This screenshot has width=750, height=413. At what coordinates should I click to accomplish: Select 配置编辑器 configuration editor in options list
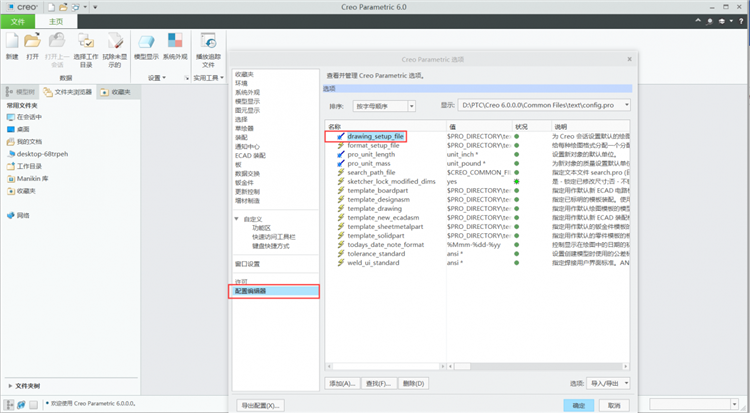pyautogui.click(x=275, y=291)
